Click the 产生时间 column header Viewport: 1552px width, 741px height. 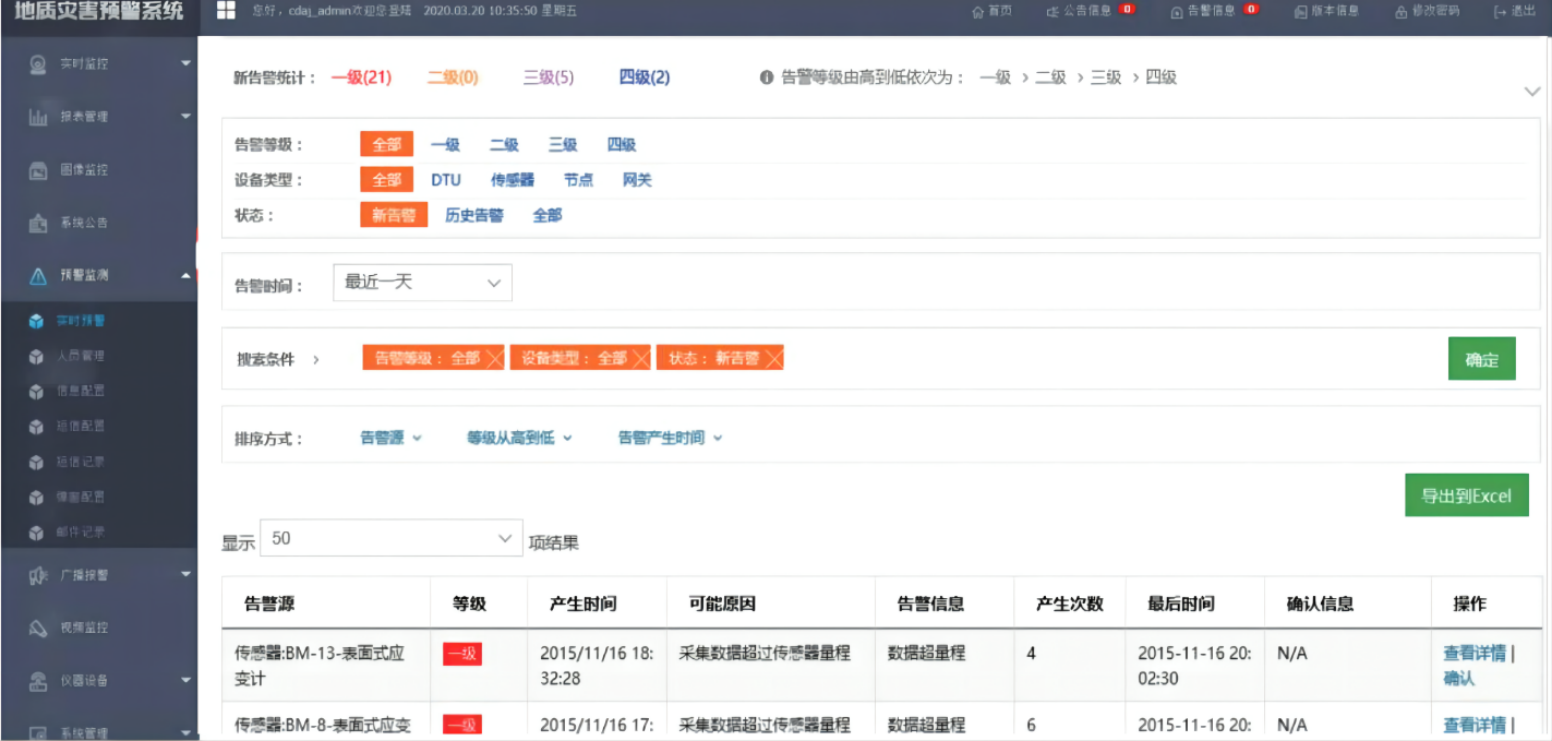583,604
